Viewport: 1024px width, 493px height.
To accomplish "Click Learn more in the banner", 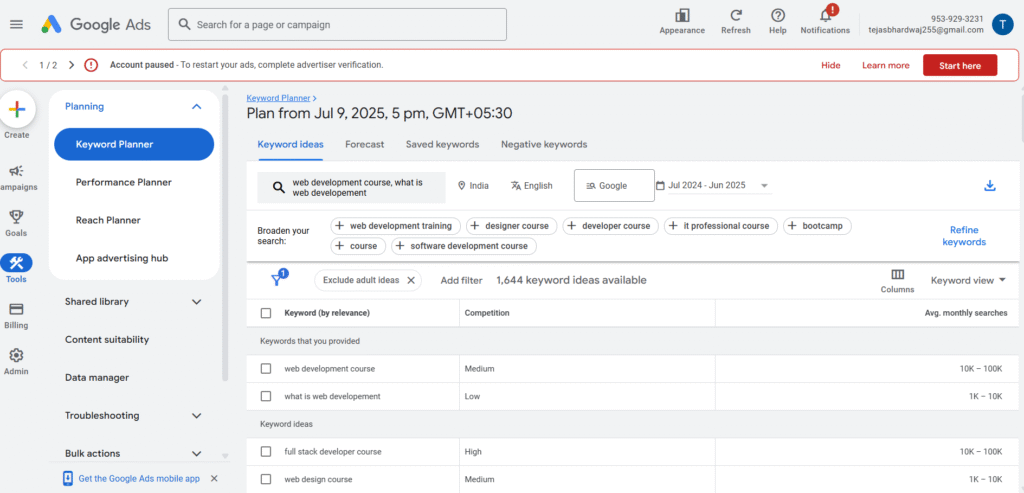I will click(885, 65).
